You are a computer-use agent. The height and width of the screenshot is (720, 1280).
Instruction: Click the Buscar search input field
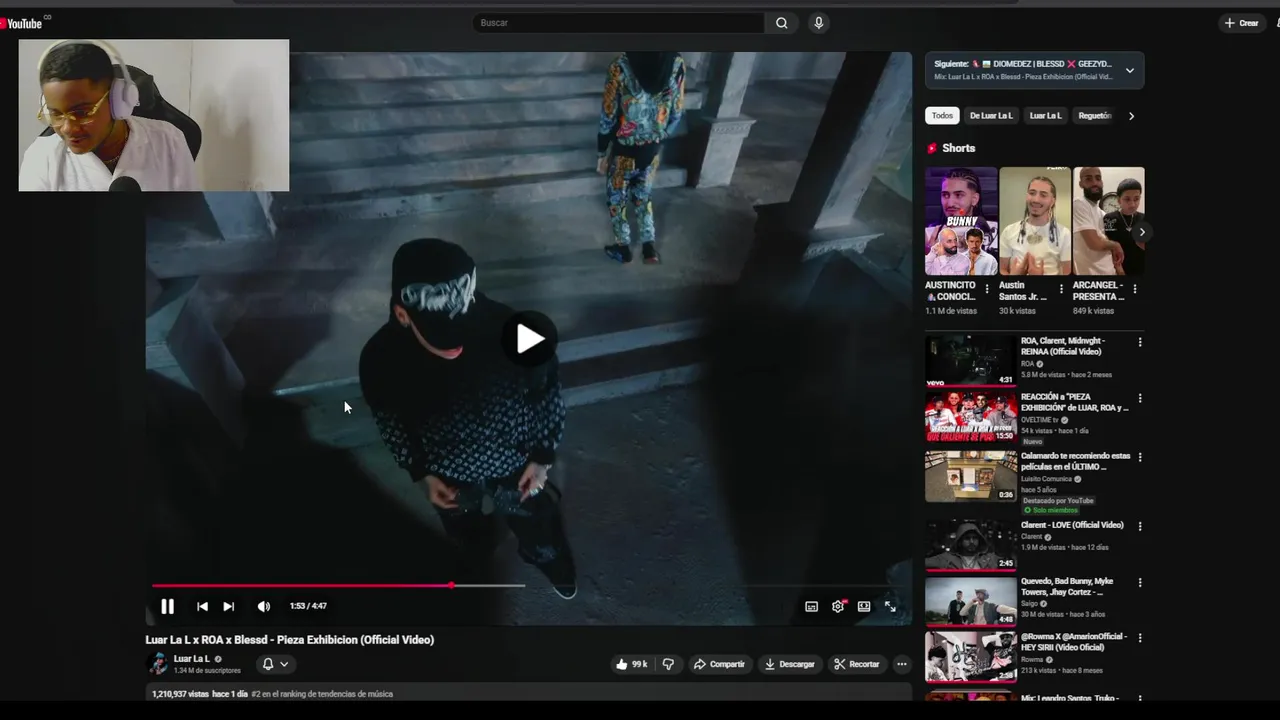tap(618, 23)
